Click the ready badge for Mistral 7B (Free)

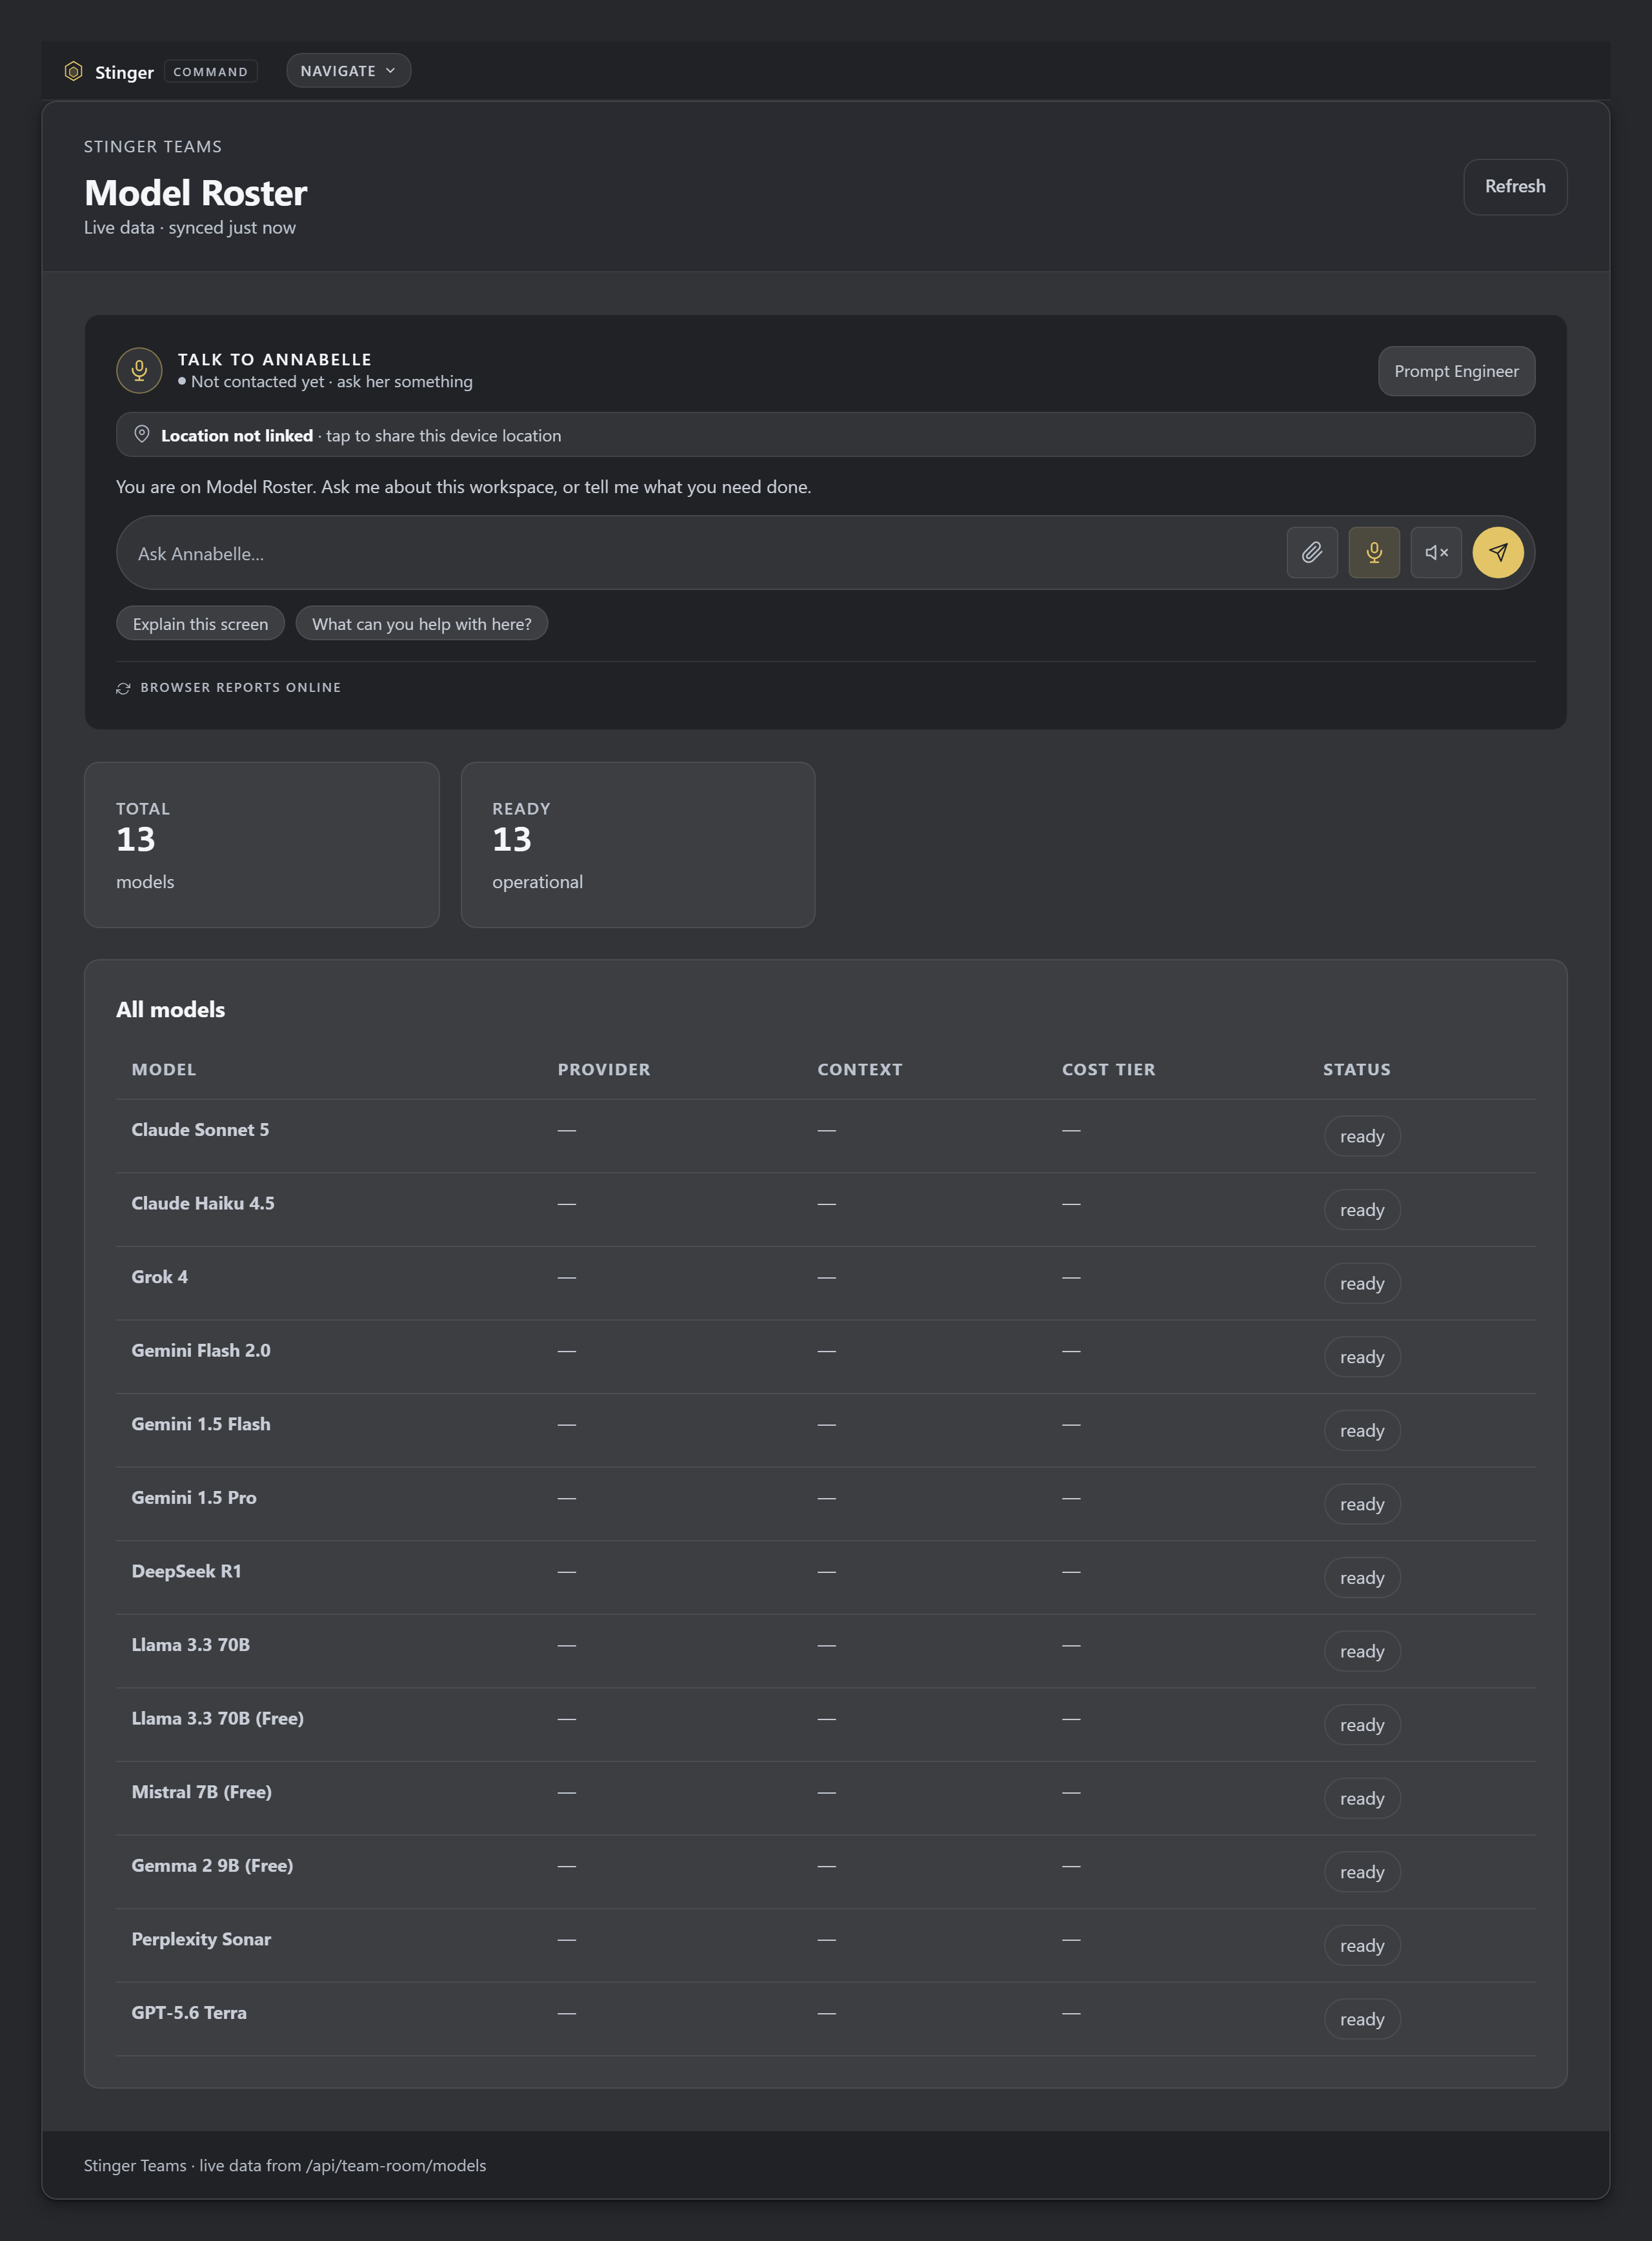pos(1362,1798)
